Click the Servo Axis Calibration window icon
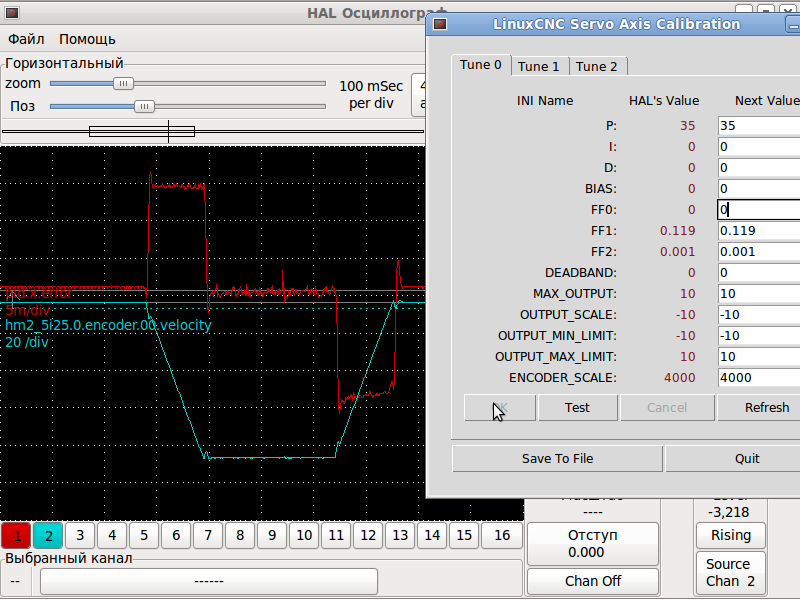 point(440,24)
